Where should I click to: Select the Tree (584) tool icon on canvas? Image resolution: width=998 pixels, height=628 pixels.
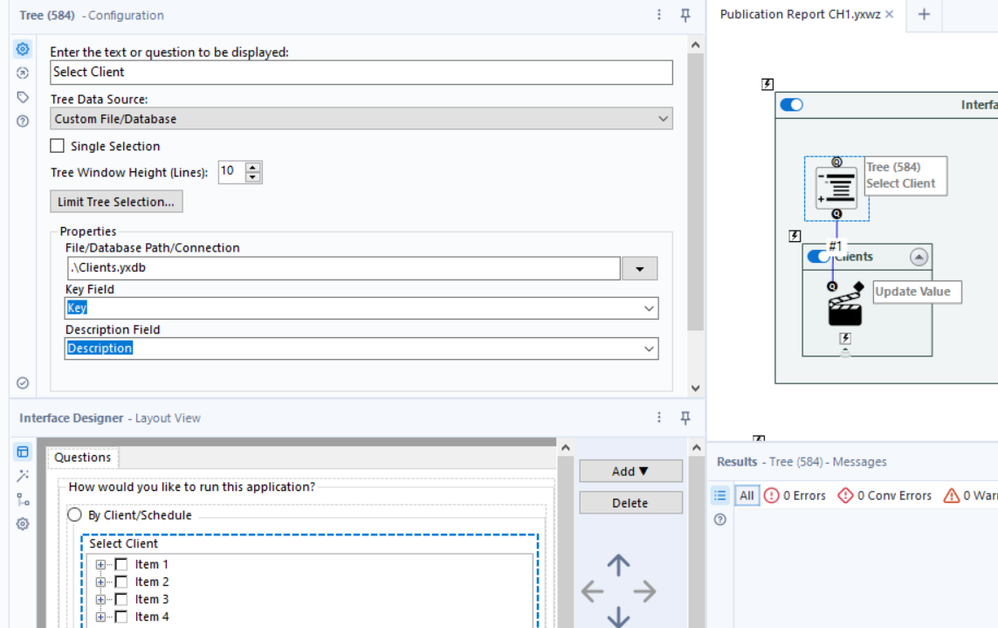(836, 188)
